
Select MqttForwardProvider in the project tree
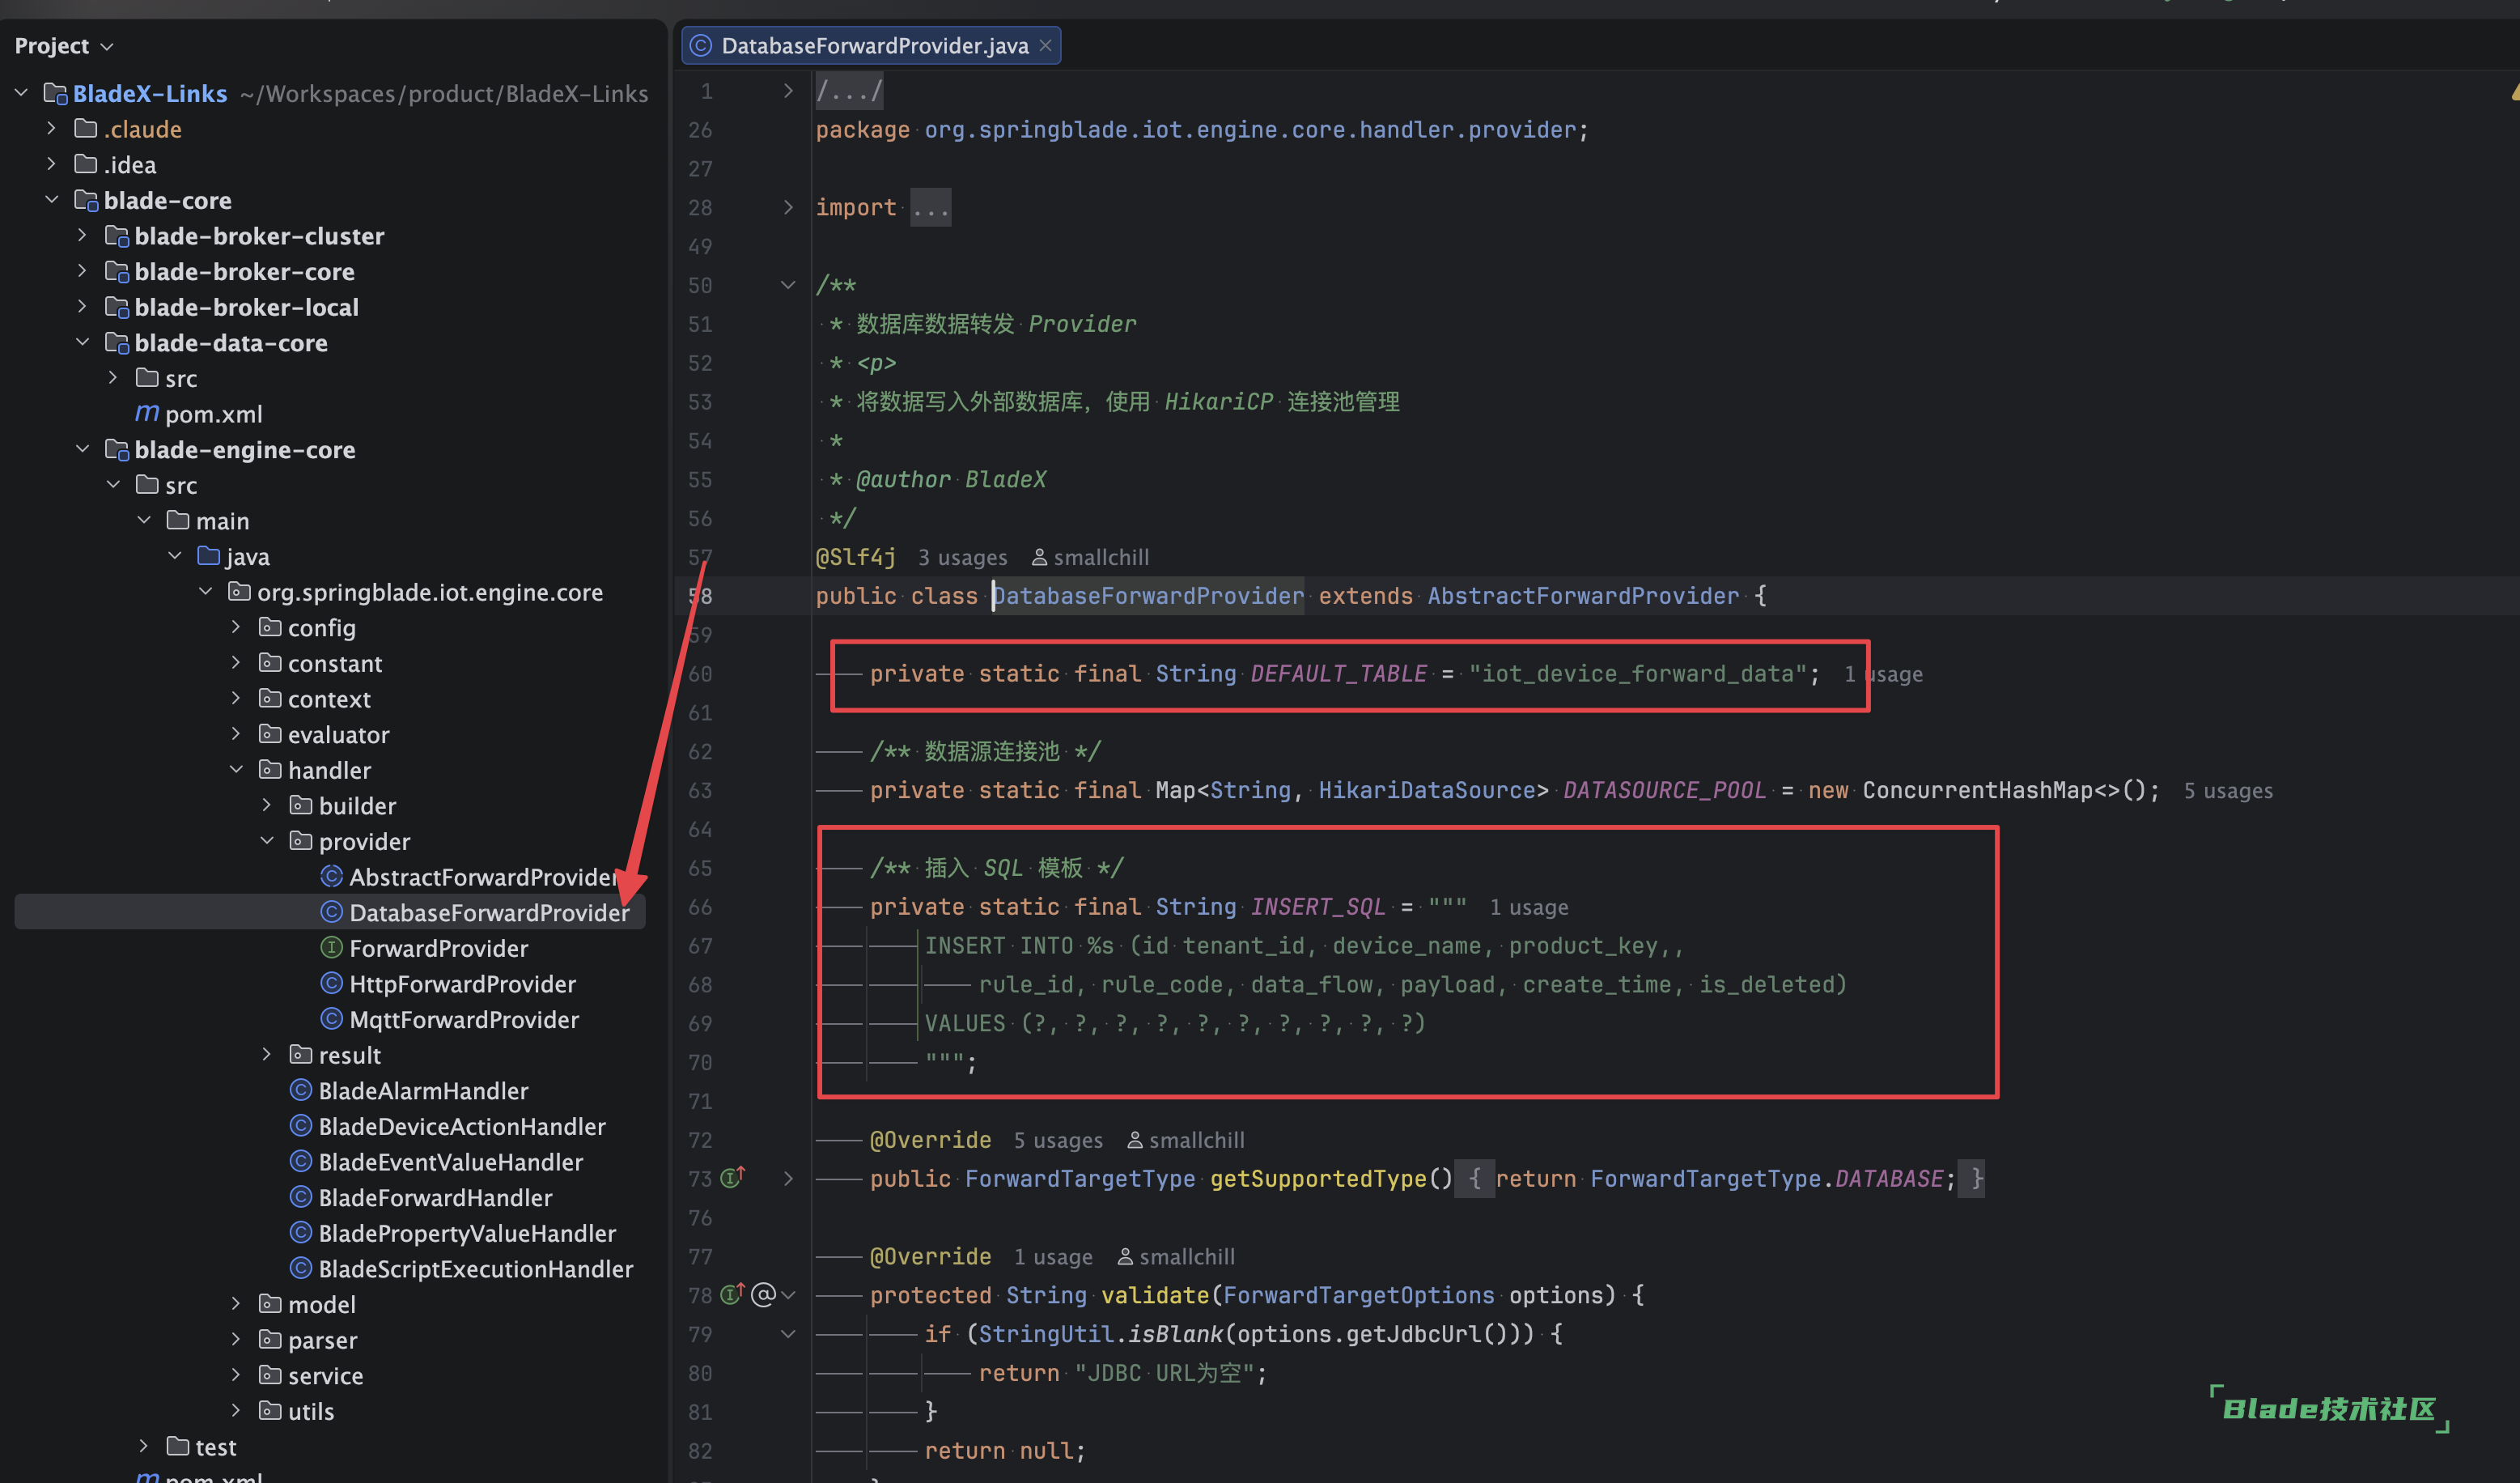point(464,1020)
